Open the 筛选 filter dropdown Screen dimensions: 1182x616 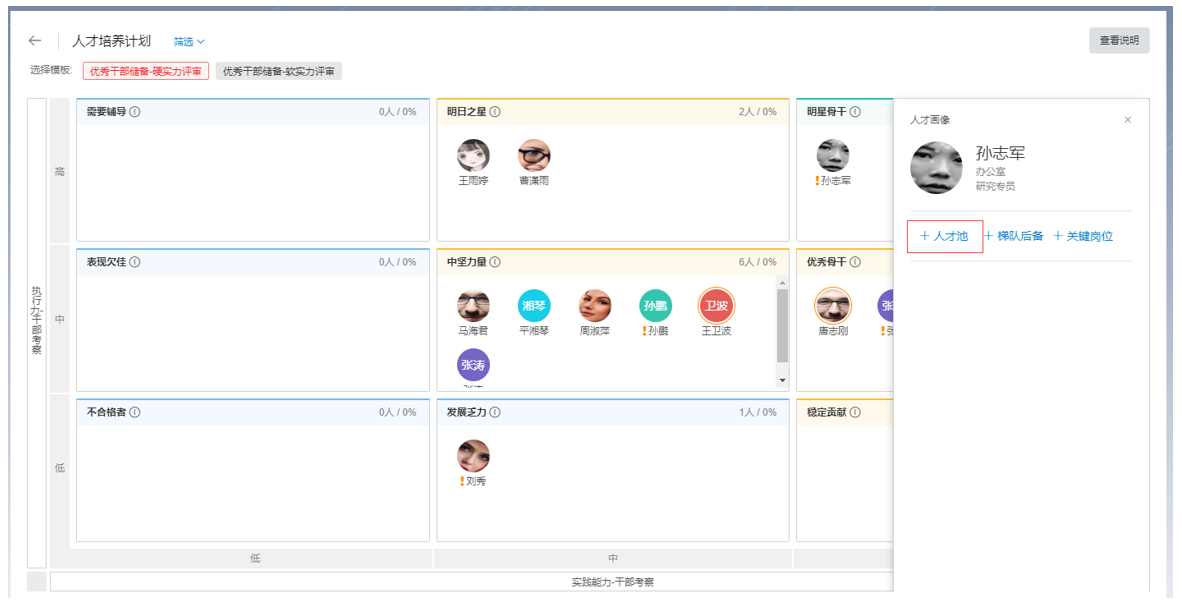[x=188, y=42]
